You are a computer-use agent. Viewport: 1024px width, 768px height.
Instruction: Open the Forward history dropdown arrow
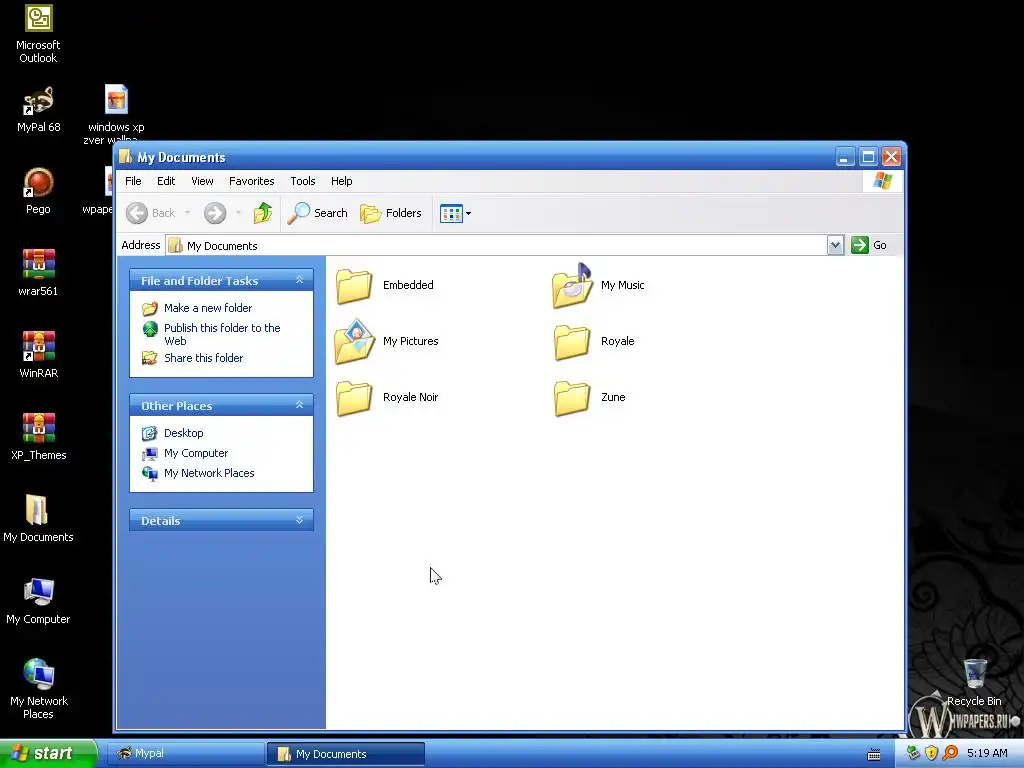[x=238, y=213]
